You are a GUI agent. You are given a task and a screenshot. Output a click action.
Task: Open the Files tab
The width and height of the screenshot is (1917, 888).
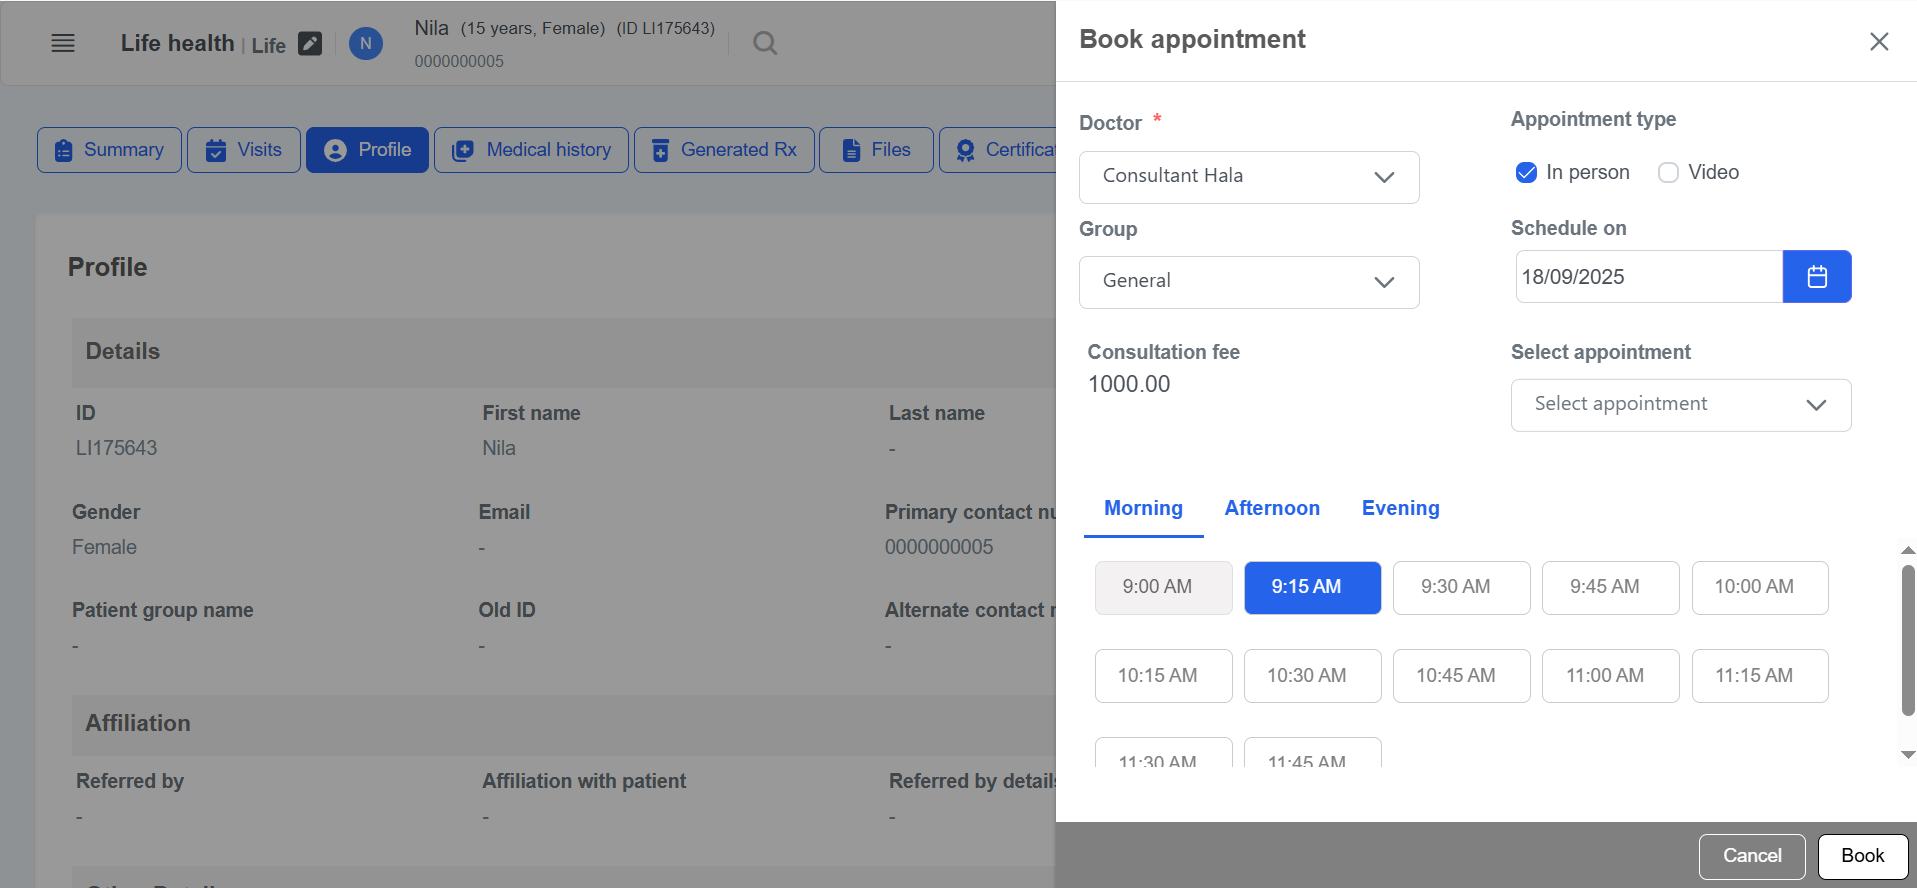(x=877, y=150)
